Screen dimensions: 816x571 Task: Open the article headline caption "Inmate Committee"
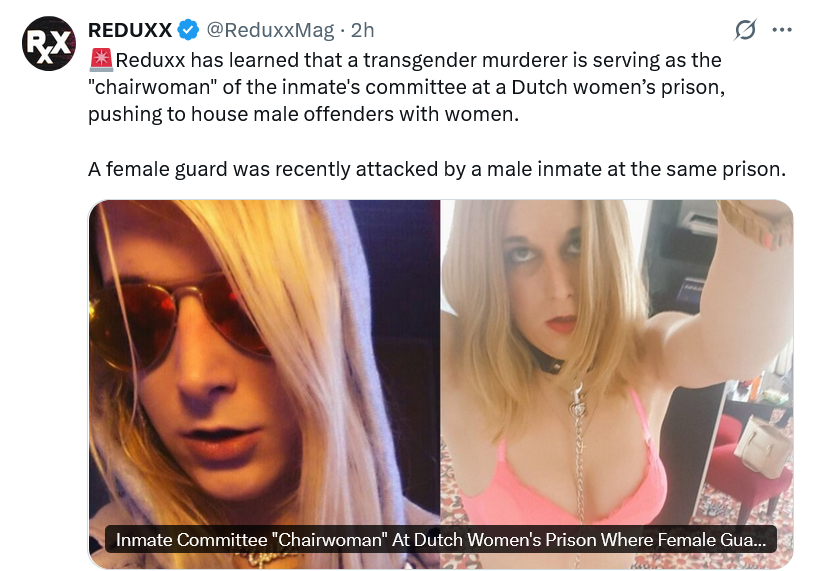(x=441, y=539)
